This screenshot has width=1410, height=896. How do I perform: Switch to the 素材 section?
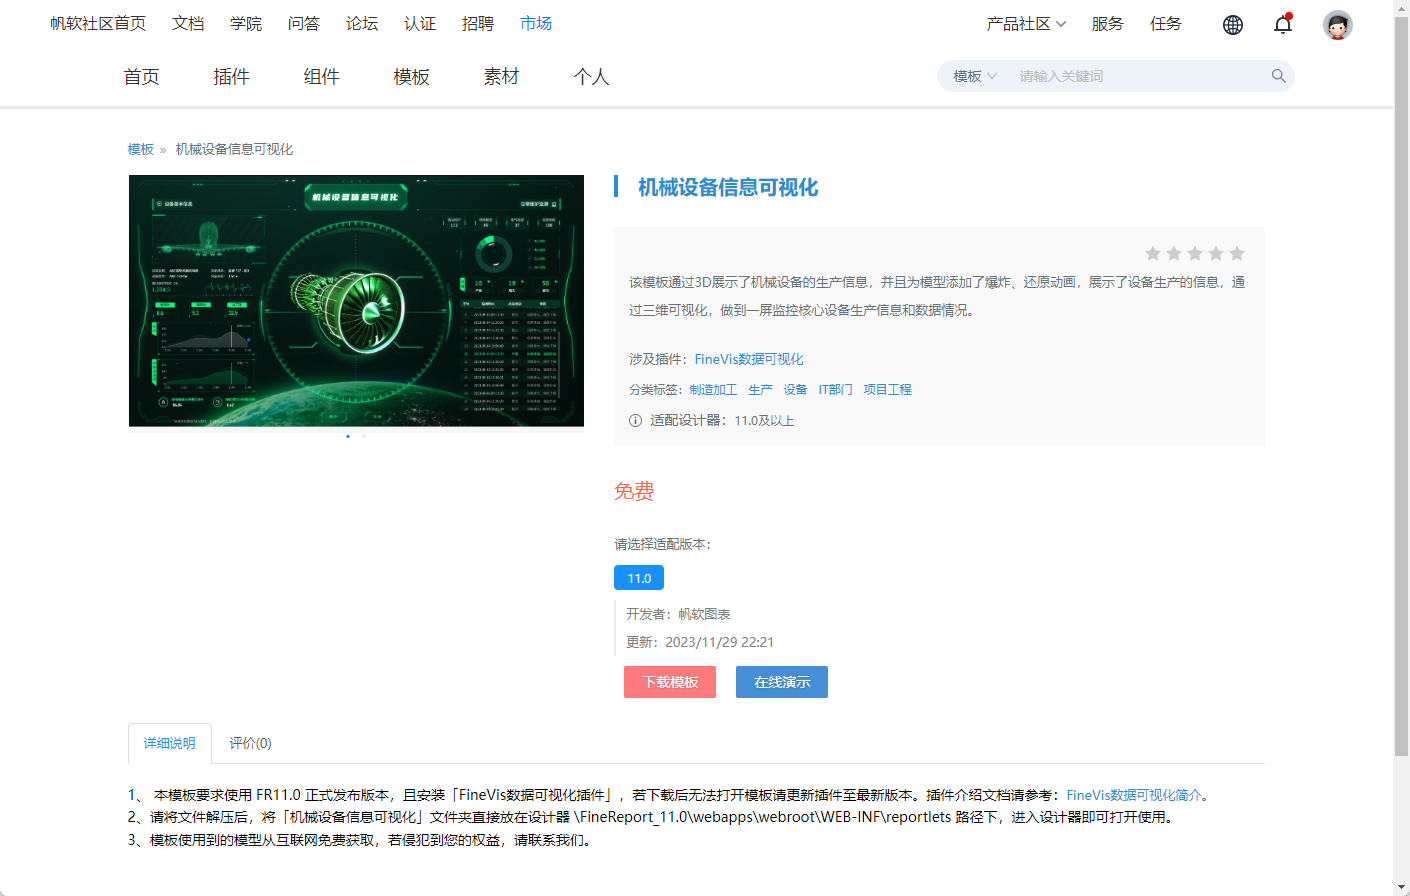tap(501, 77)
